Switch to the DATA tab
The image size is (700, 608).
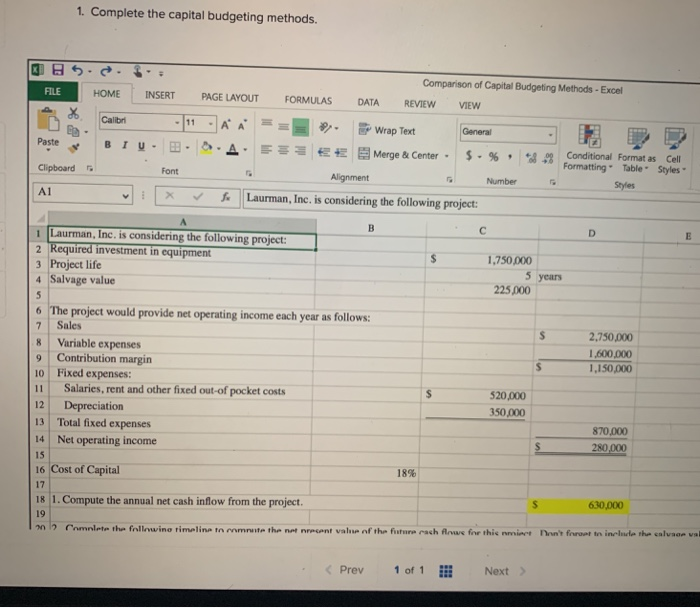coord(368,103)
